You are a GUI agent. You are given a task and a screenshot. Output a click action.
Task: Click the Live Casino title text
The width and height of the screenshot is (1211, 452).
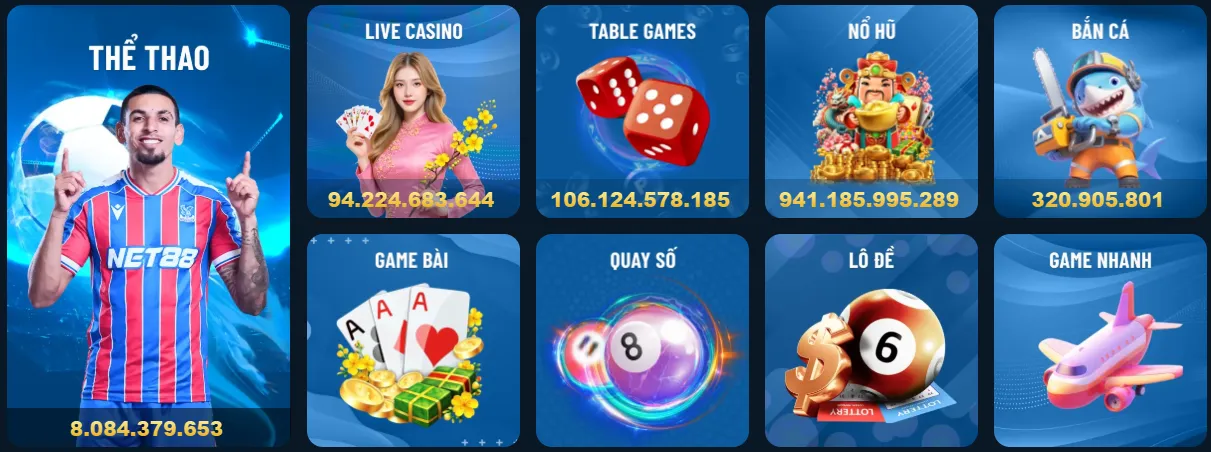tap(413, 31)
